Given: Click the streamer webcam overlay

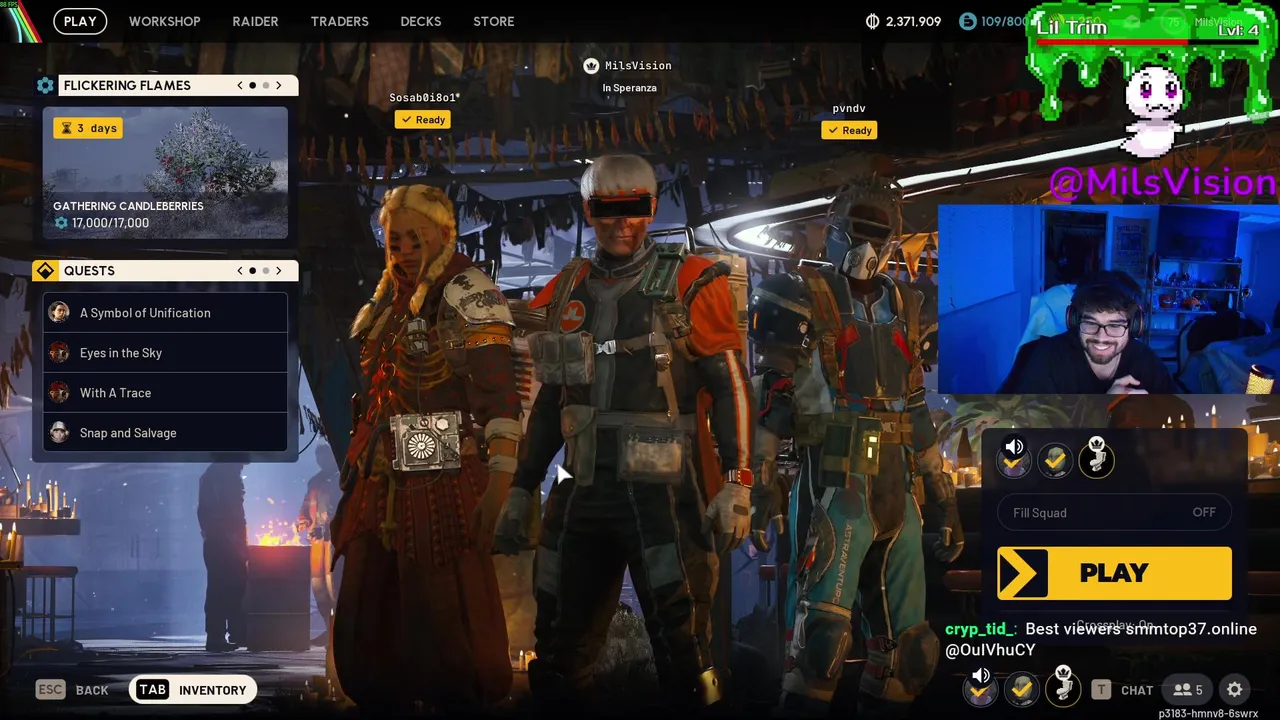Looking at the screenshot, I should tap(1109, 299).
